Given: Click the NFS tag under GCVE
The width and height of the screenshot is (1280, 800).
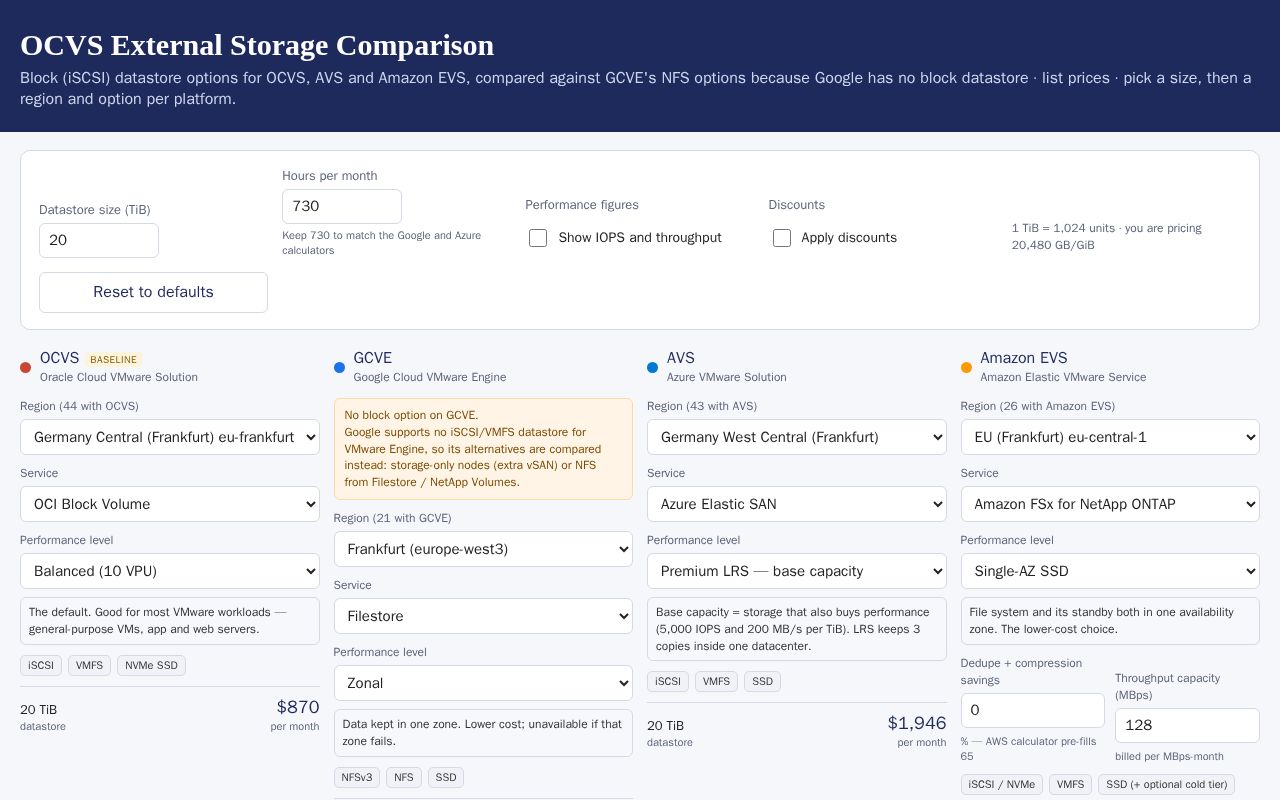Looking at the screenshot, I should 404,777.
